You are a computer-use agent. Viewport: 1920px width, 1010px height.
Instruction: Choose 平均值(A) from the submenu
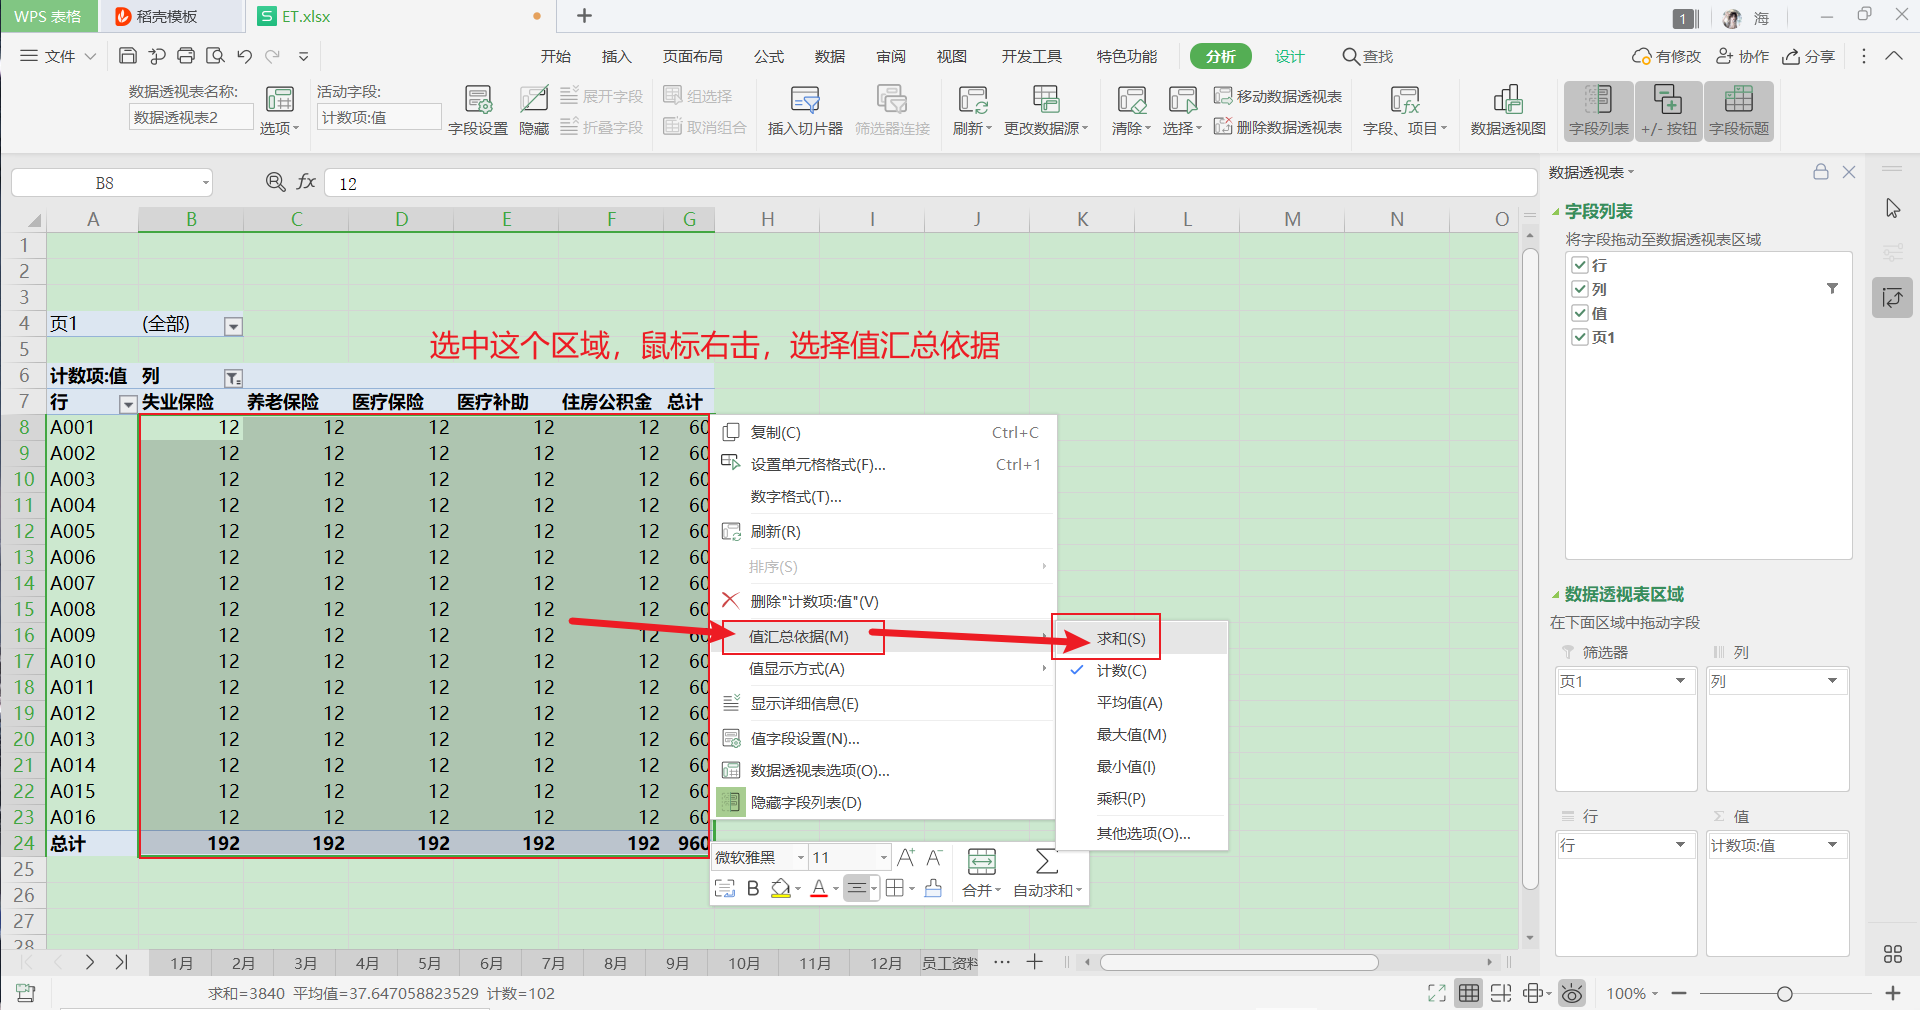point(1141,702)
